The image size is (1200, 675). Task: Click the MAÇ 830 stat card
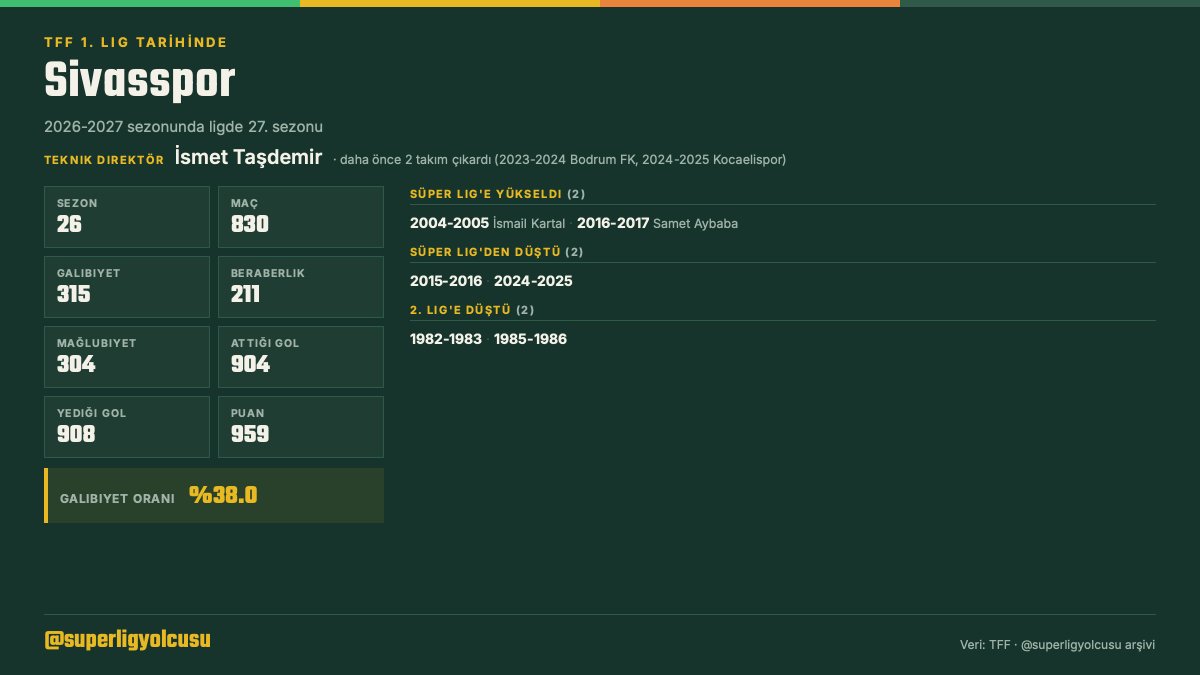coord(301,217)
